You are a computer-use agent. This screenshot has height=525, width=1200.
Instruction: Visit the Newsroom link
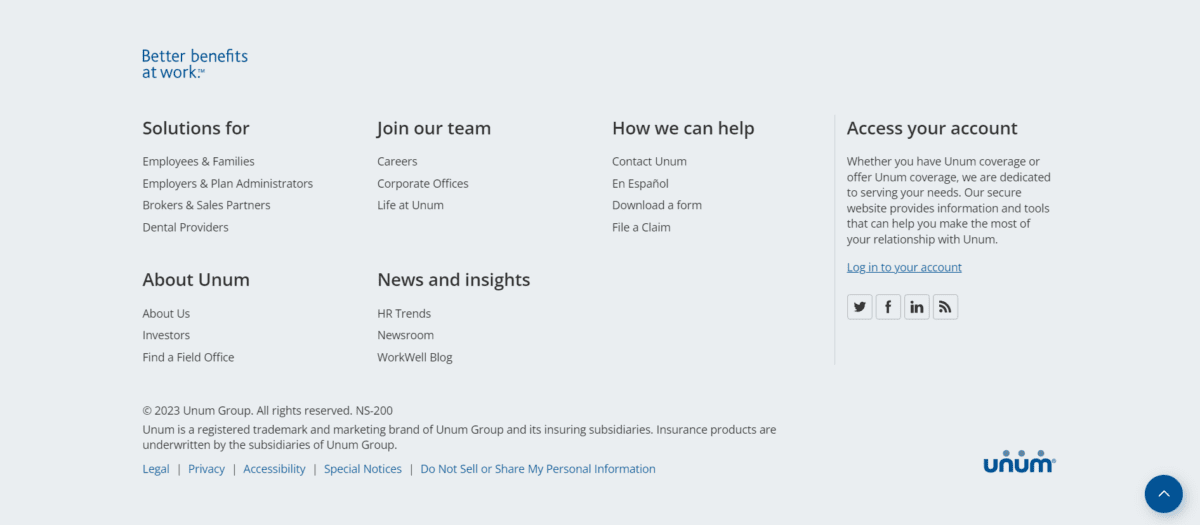(x=405, y=335)
